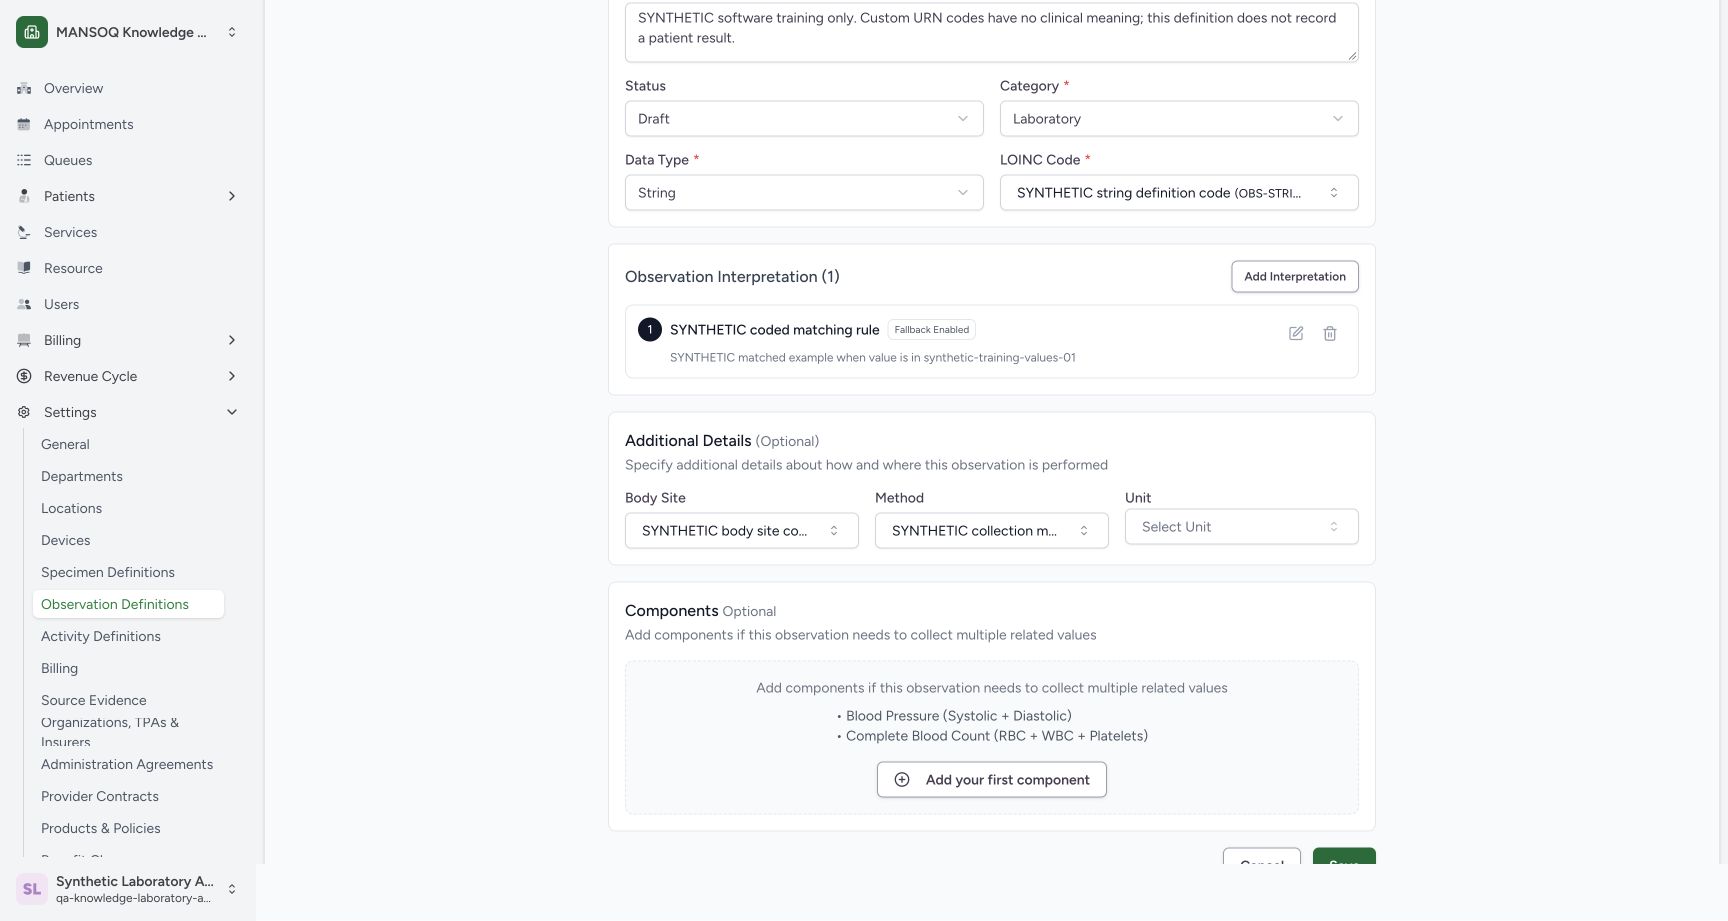Click the plus icon in Add your first component
This screenshot has width=1728, height=921.
(x=902, y=780)
